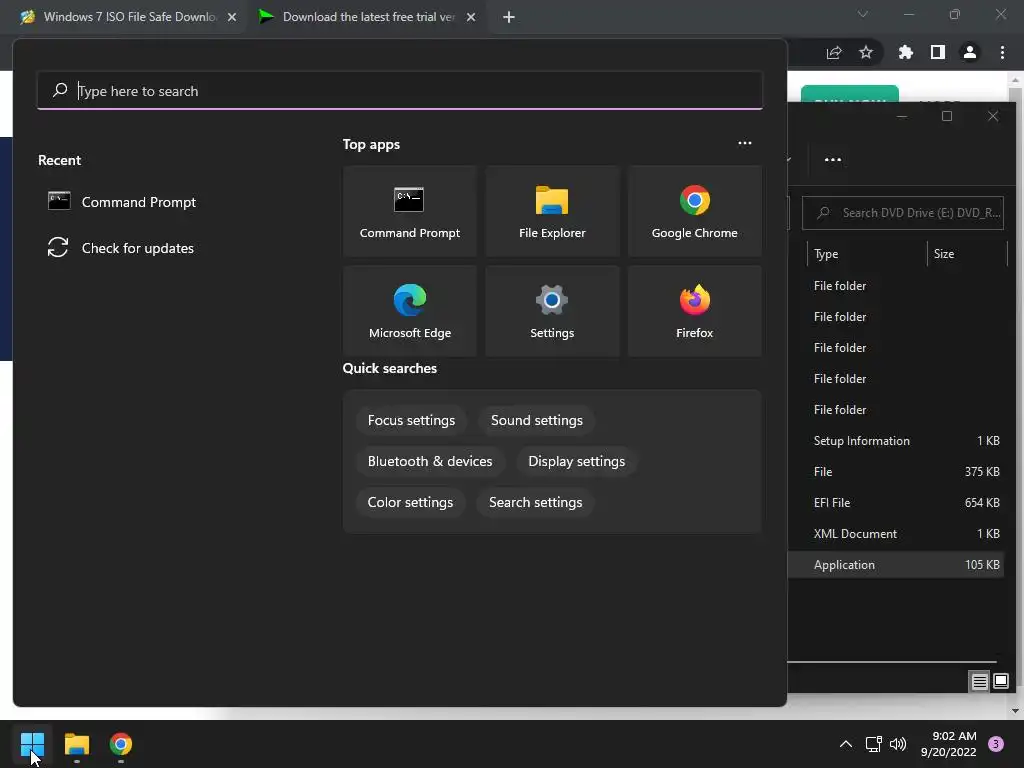Select the EFI File row
The image size is (1024, 768).
click(896, 503)
